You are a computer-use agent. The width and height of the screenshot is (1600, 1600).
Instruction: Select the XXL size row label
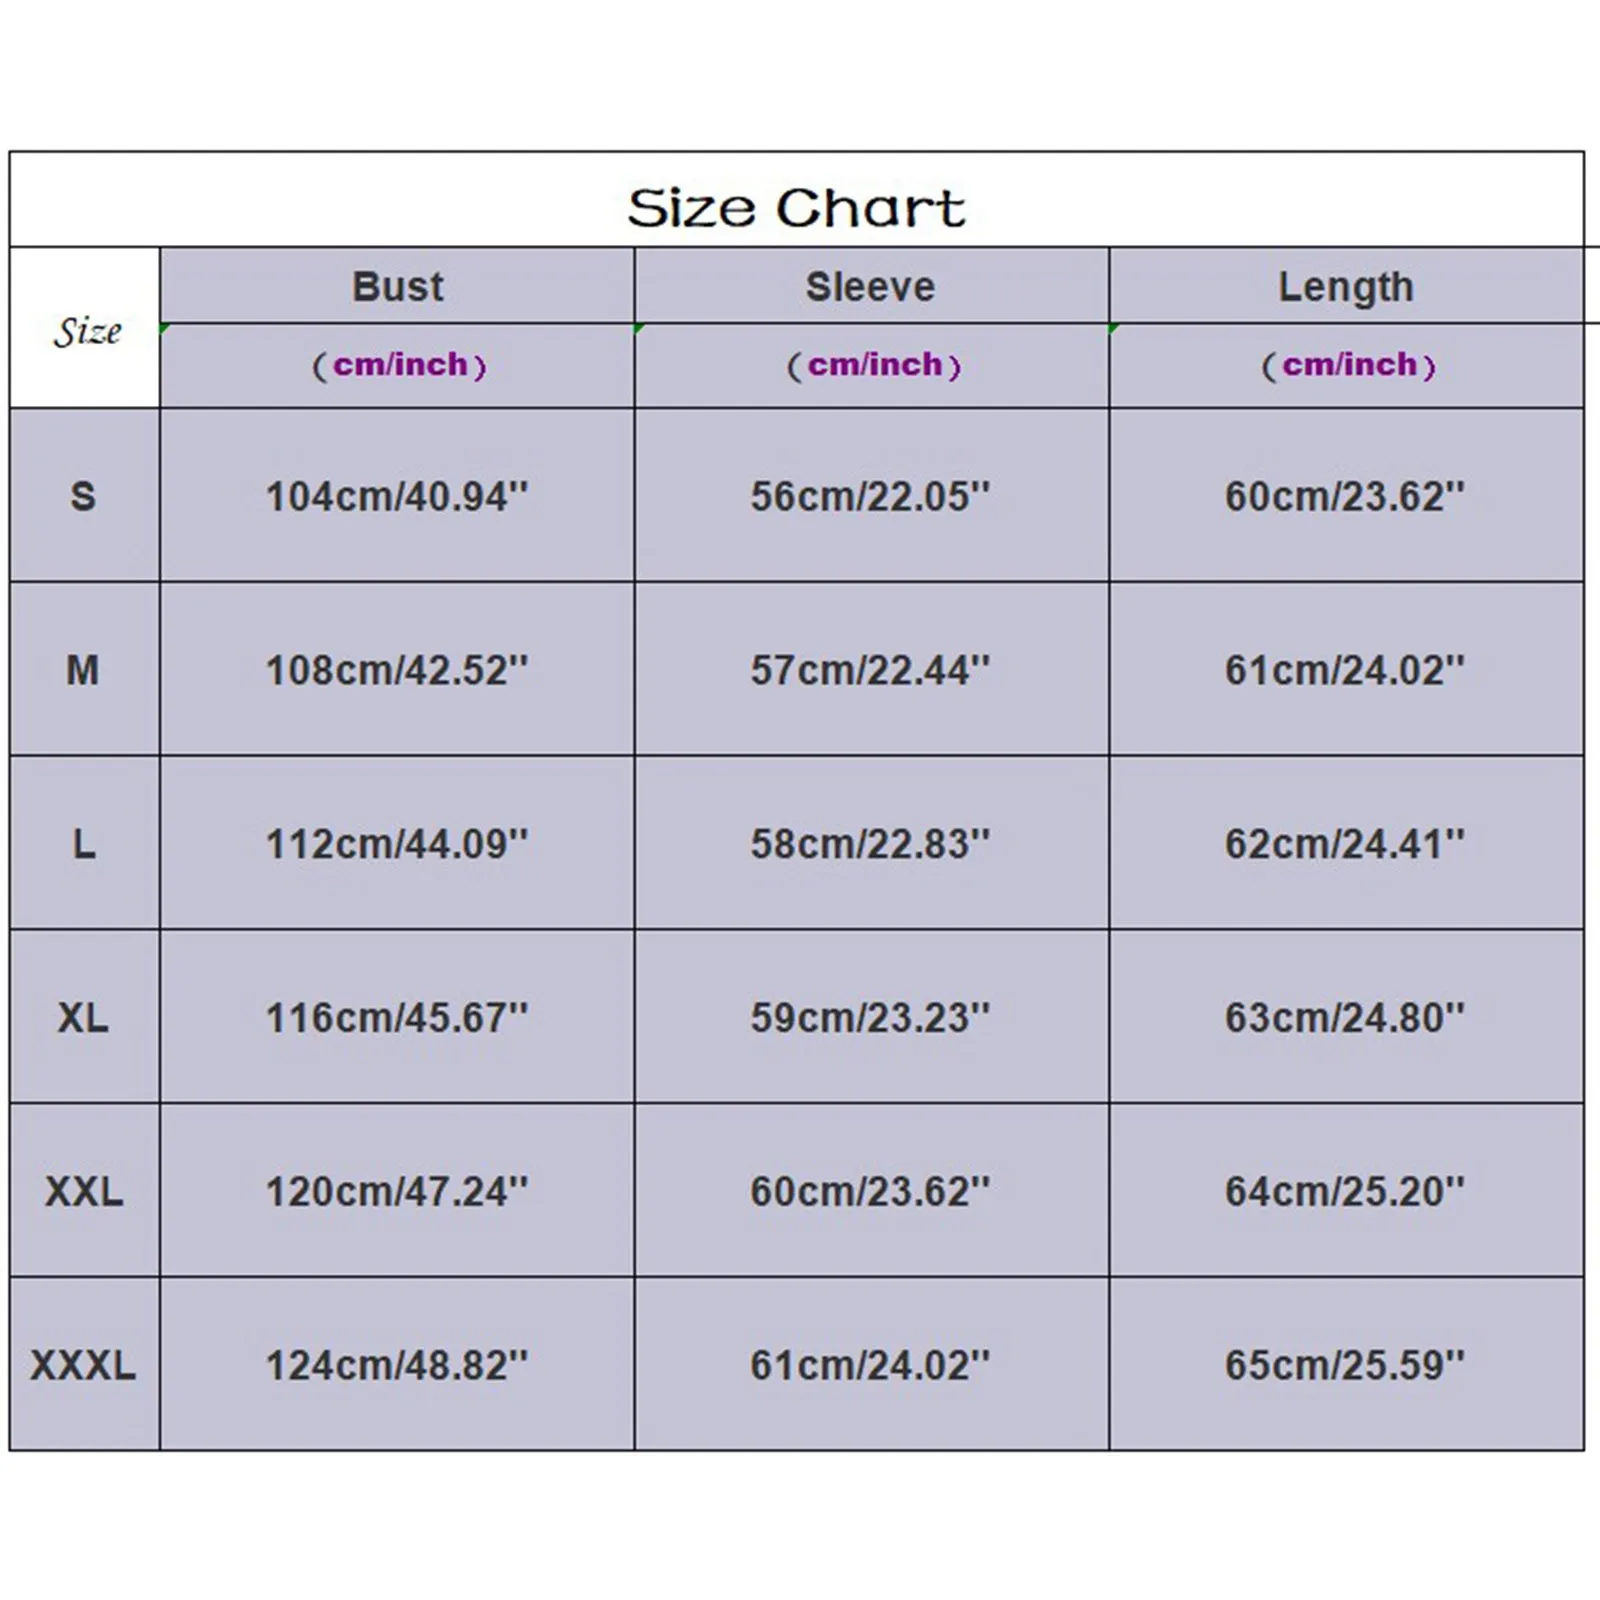84,1191
